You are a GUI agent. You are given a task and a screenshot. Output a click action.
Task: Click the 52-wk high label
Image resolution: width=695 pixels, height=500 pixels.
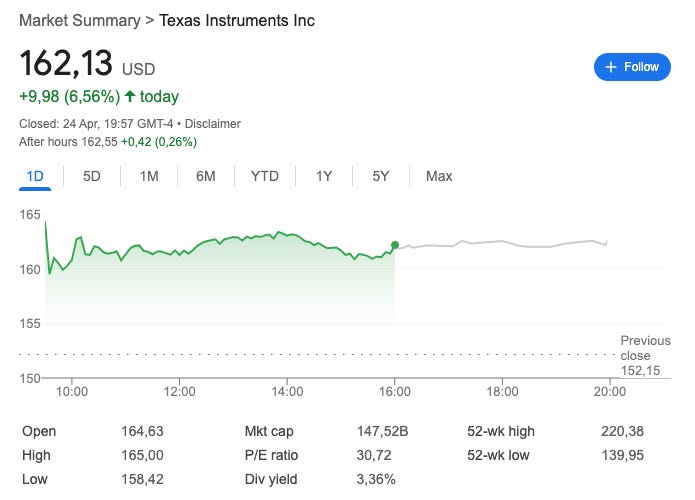pyautogui.click(x=501, y=431)
